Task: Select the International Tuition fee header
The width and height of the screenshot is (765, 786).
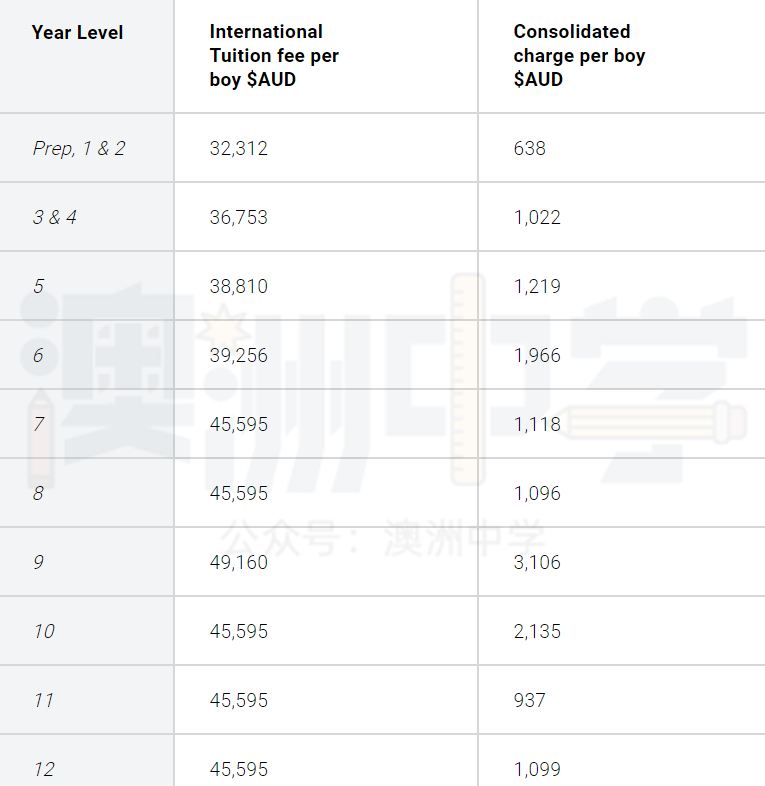Action: (x=274, y=56)
